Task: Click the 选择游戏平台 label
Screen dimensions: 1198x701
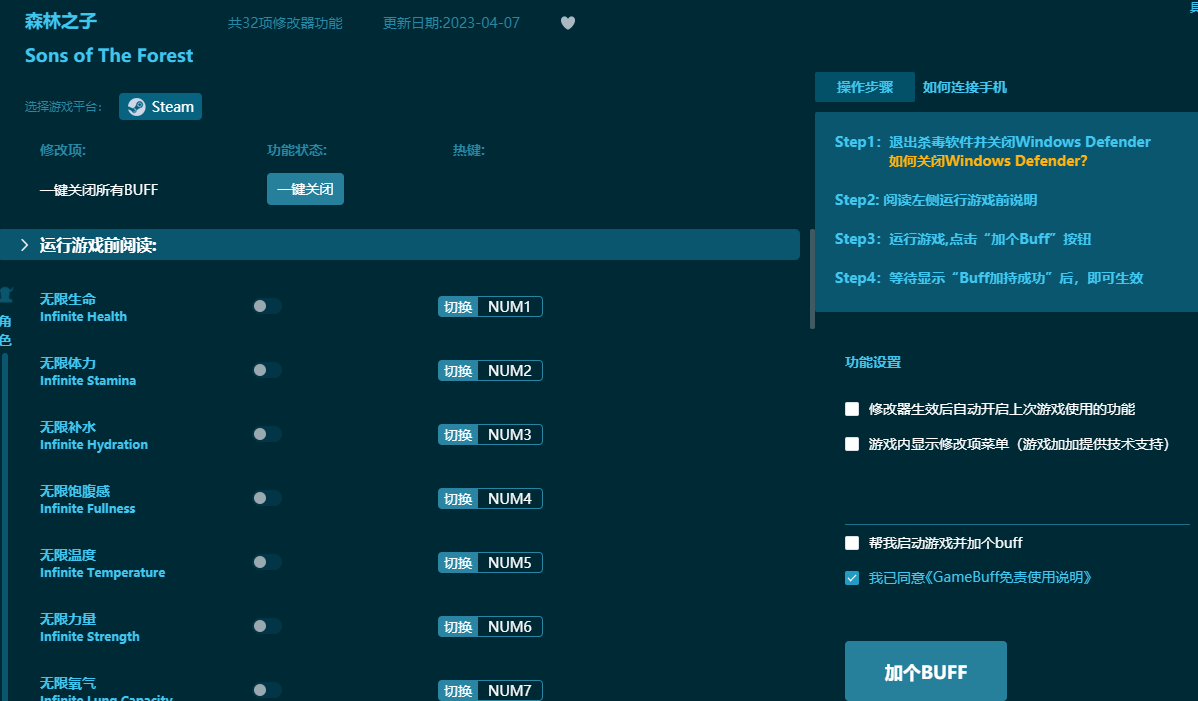Action: click(63, 107)
